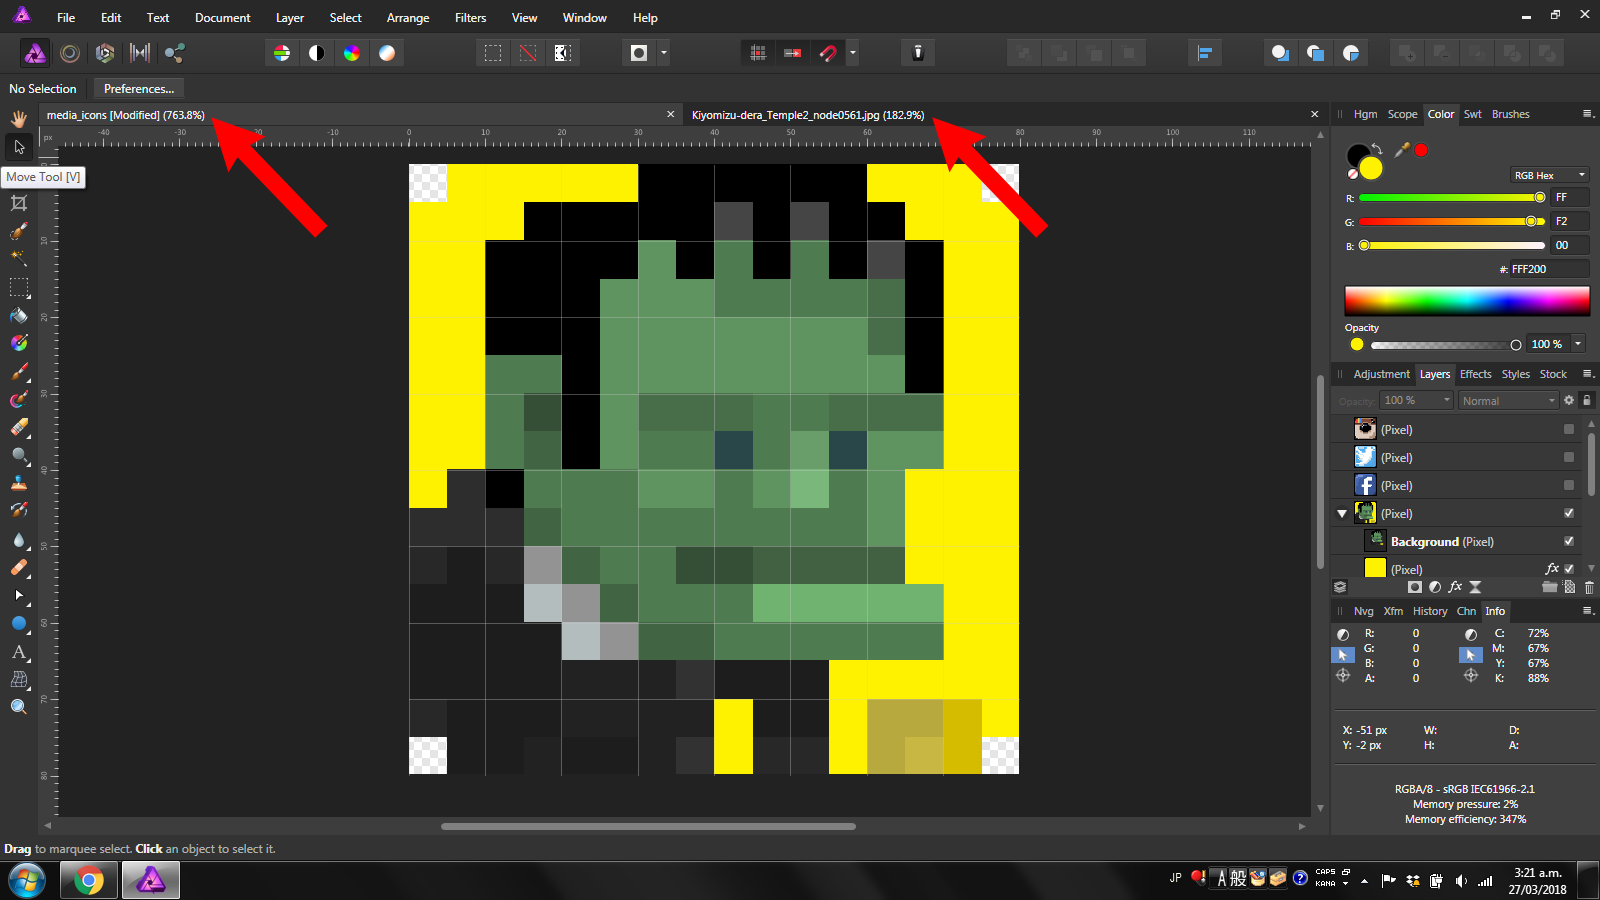Add a new pixel layer

click(1569, 587)
